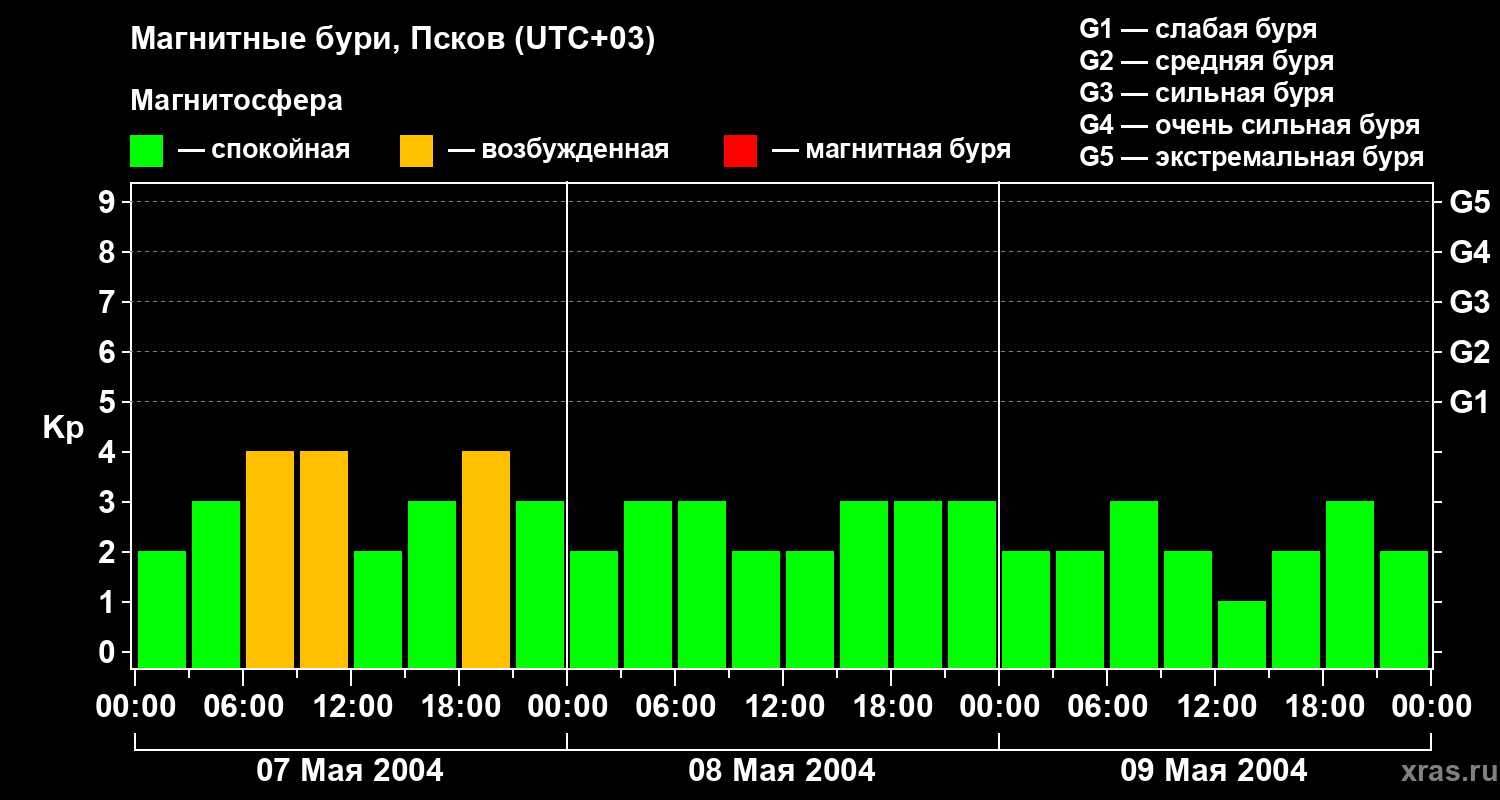The image size is (1500, 800).
Task: Click the 09:00–12:00 bar on 08 Мая
Action: [756, 609]
